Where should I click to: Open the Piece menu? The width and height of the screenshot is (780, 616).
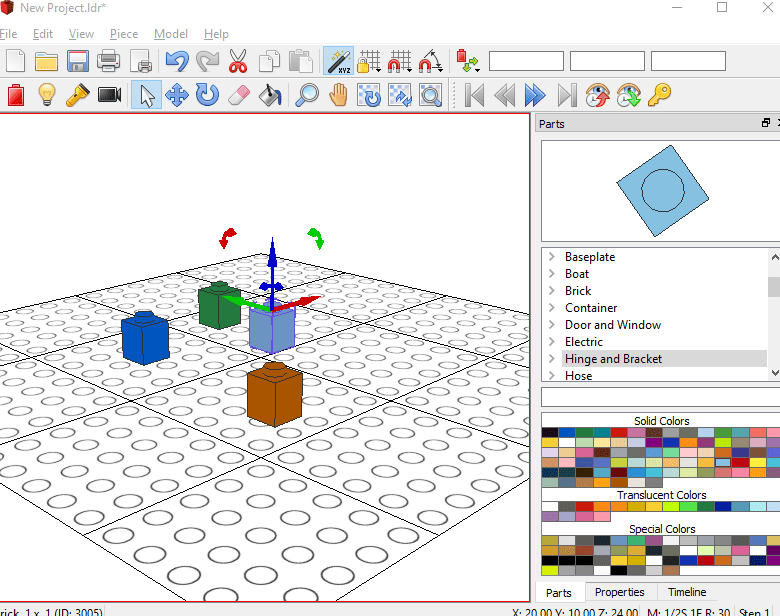(x=124, y=34)
